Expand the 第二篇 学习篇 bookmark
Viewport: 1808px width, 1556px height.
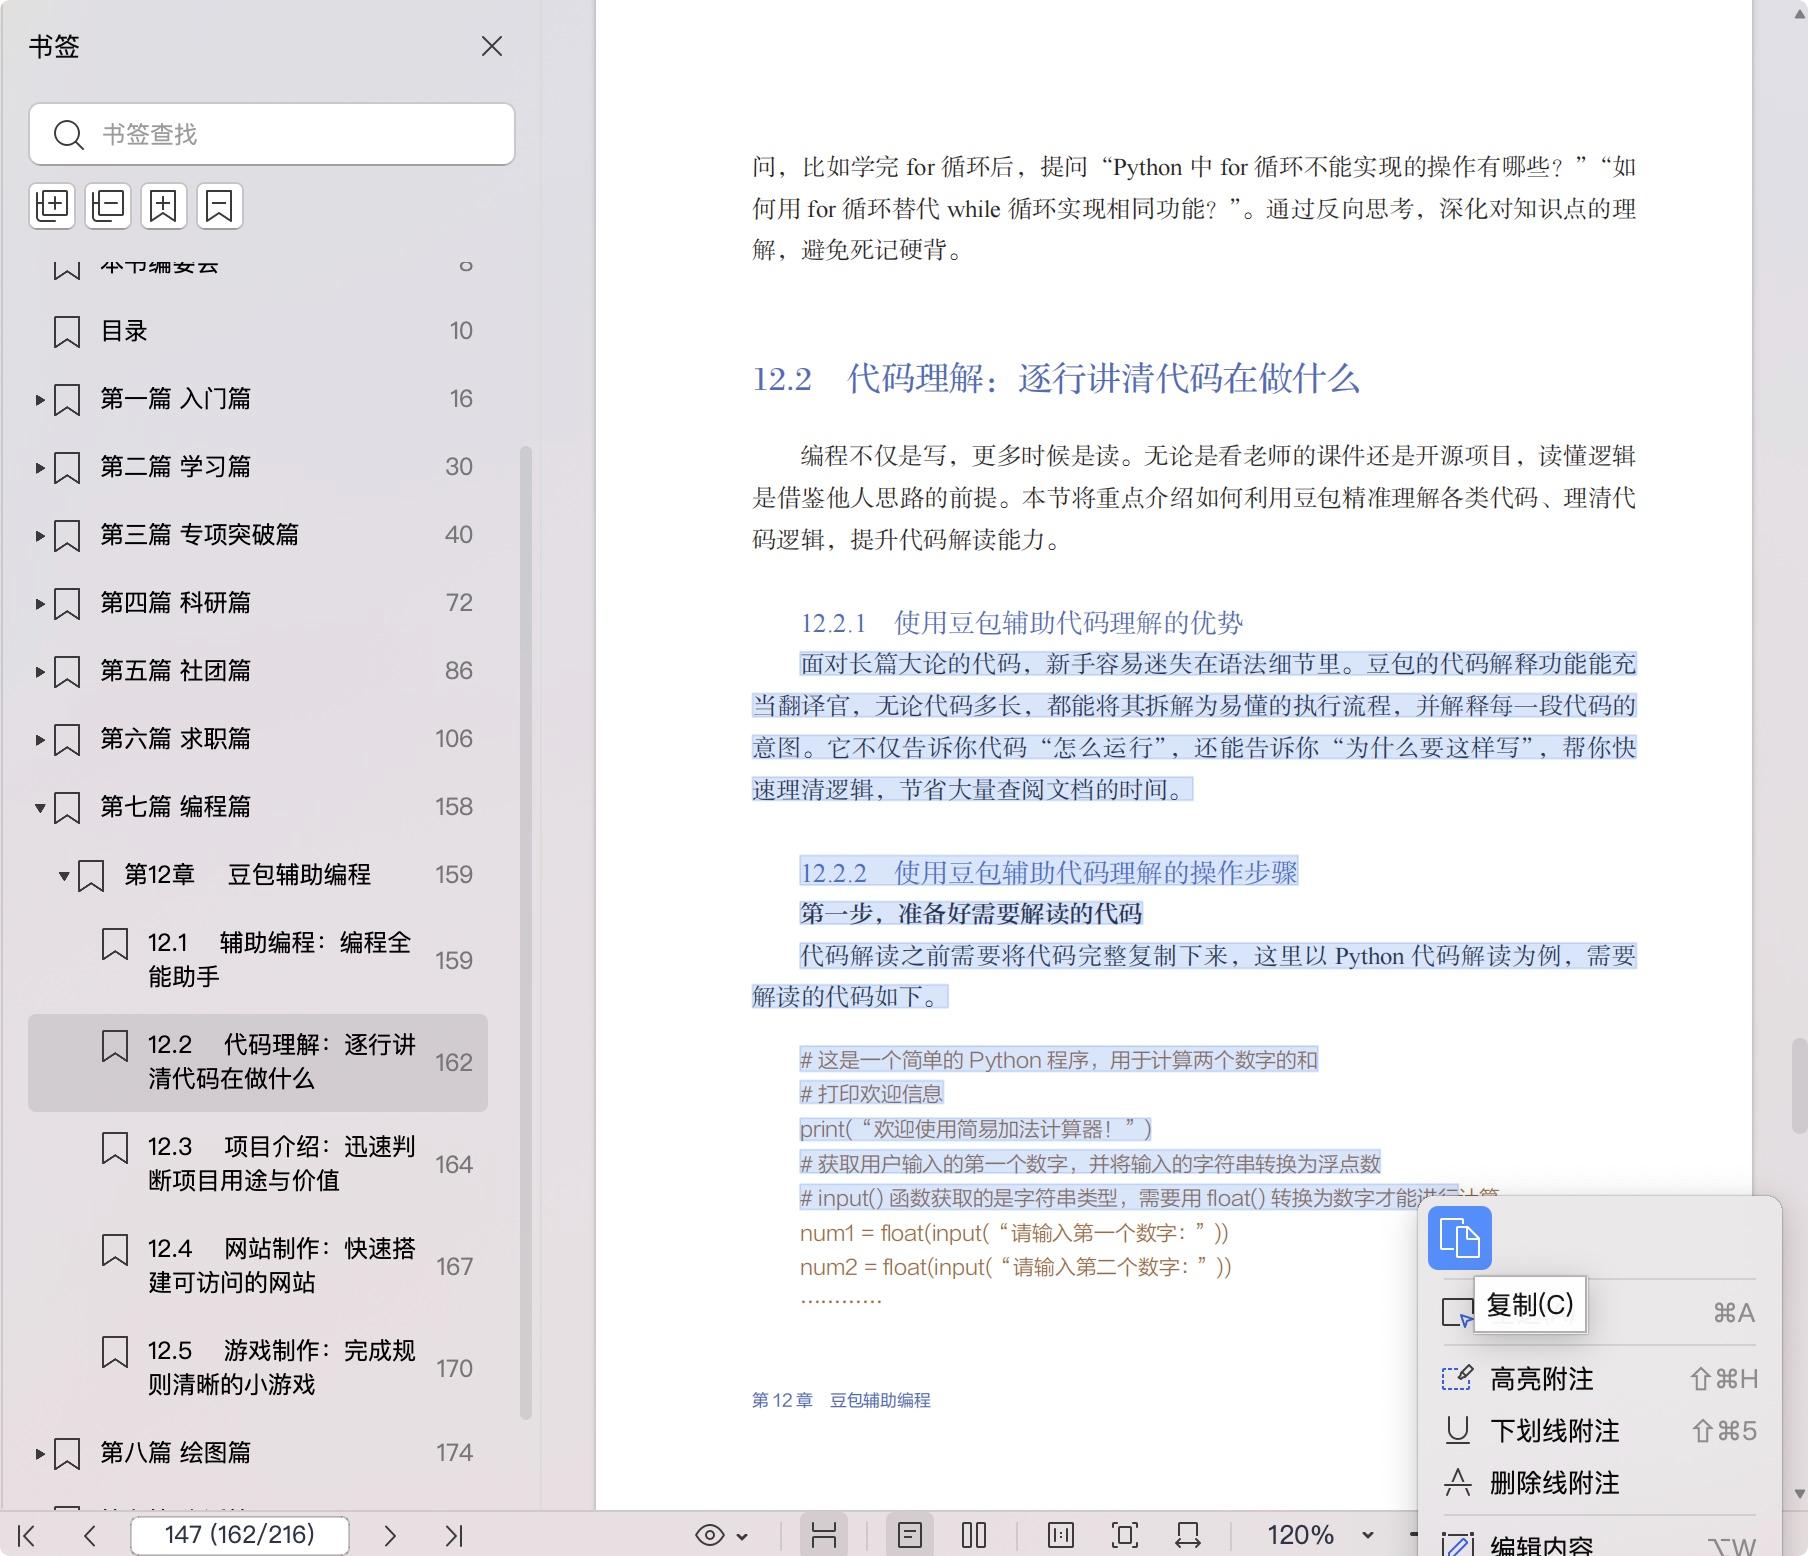click(x=40, y=468)
